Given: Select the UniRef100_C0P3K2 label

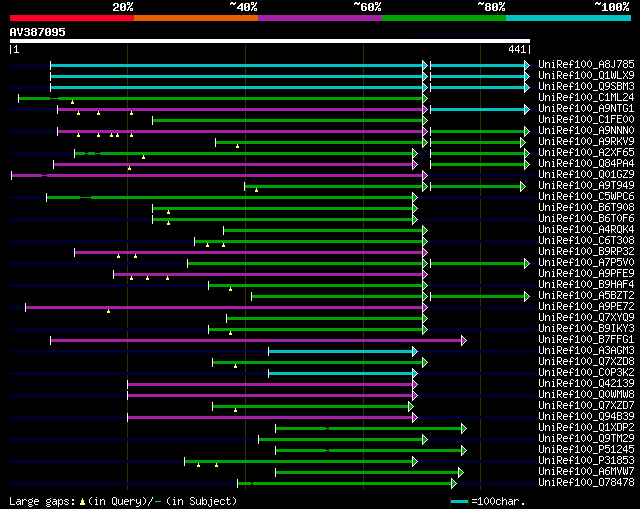Looking at the screenshot, I should (x=586, y=373).
